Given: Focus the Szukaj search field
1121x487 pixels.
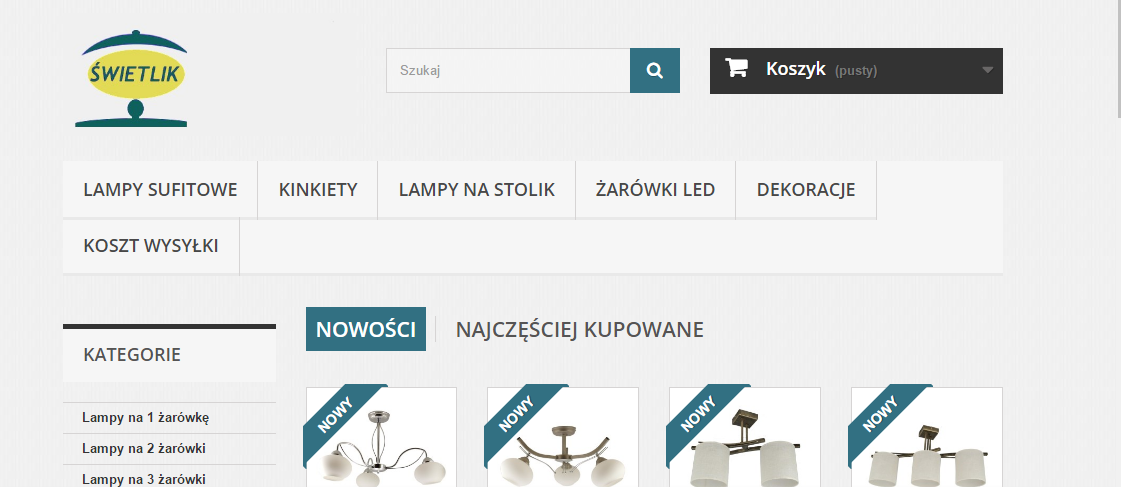Looking at the screenshot, I should 508,70.
